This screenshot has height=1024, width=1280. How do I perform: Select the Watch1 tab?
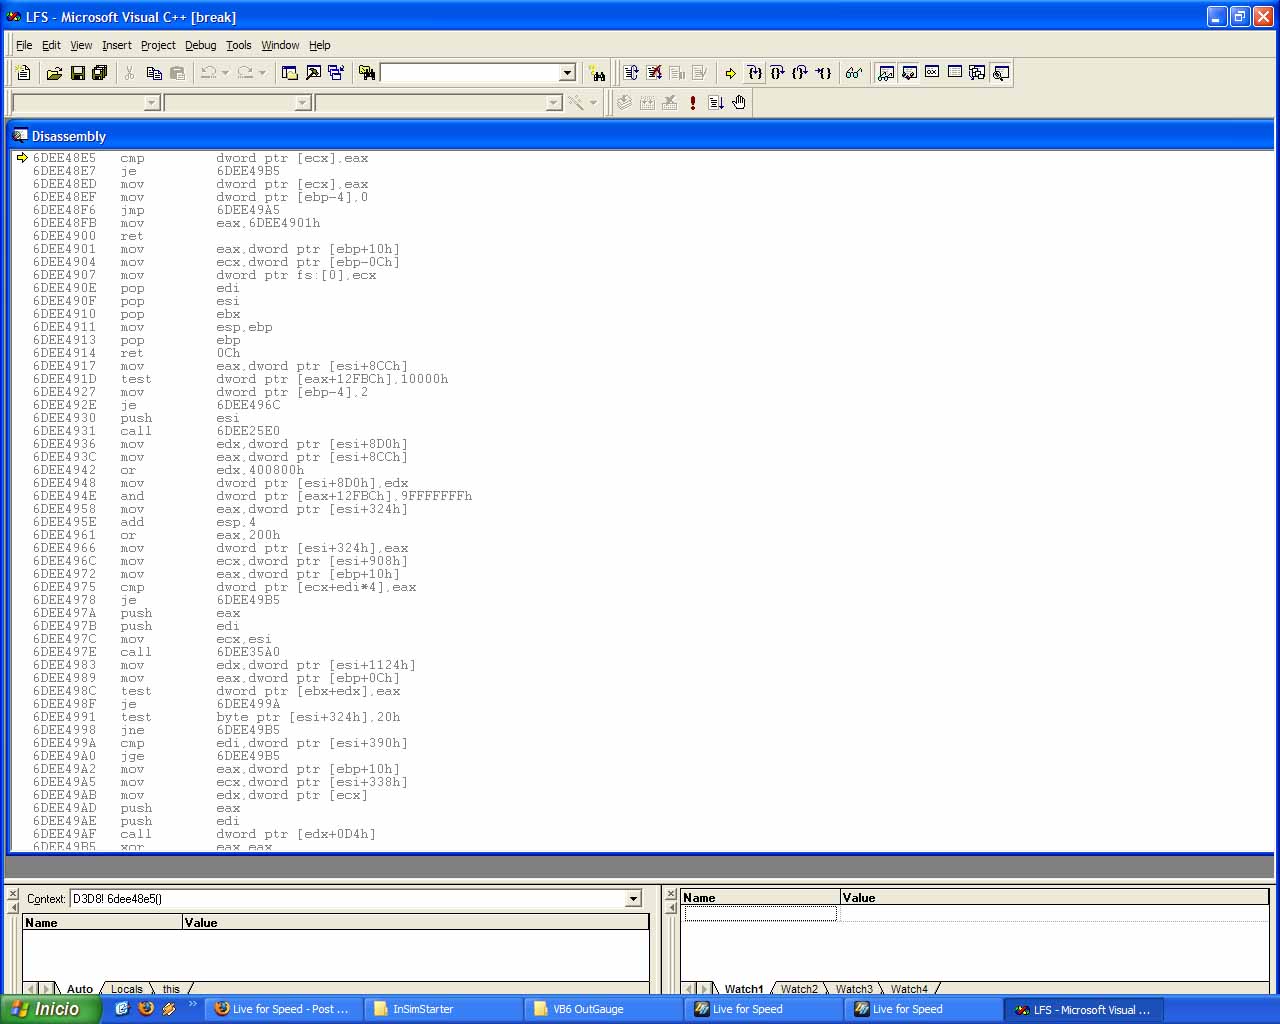coord(744,989)
